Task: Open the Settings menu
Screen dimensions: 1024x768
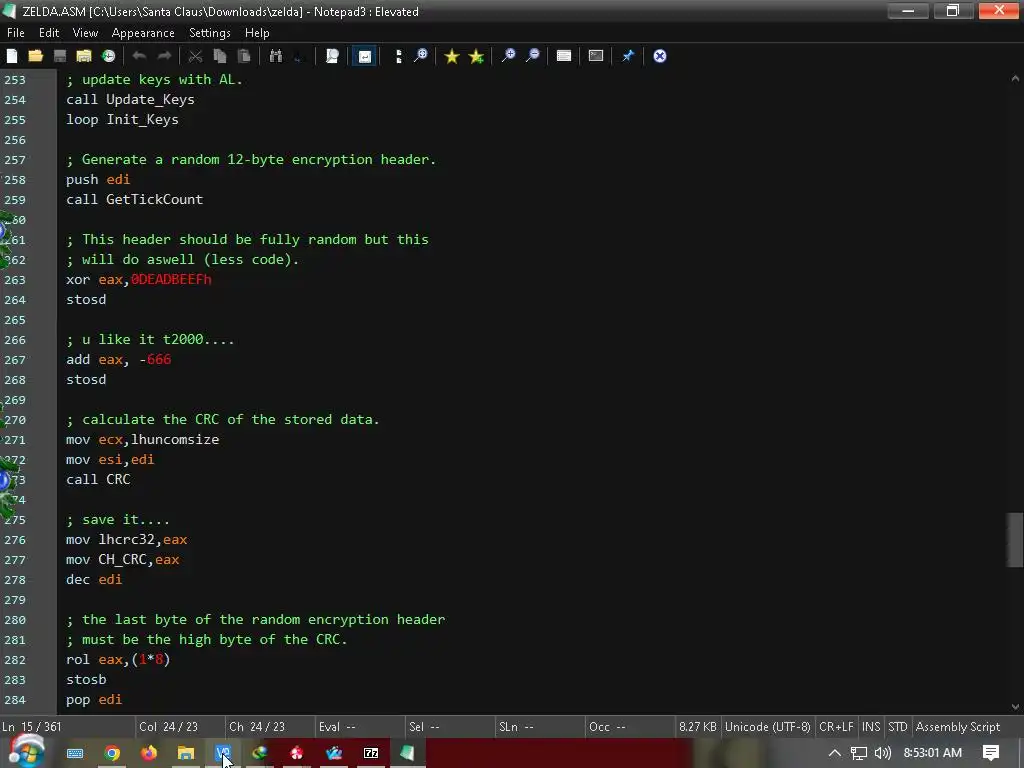Action: [210, 33]
